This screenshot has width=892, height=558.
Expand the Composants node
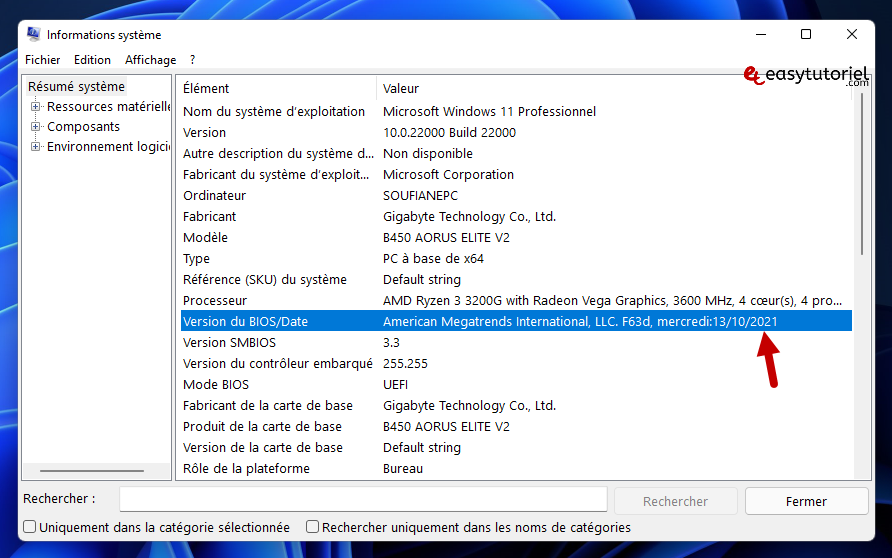click(35, 126)
